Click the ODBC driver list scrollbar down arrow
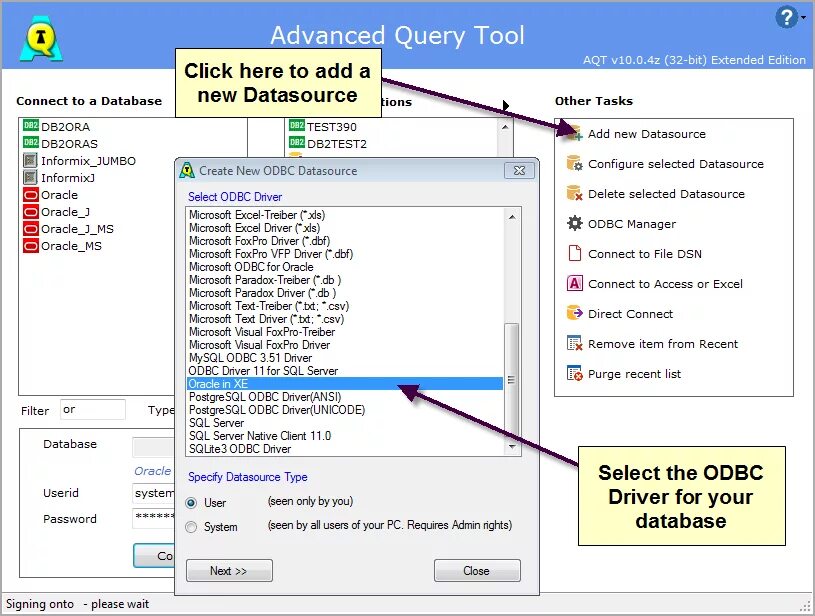The height and width of the screenshot is (616, 815). pos(512,447)
